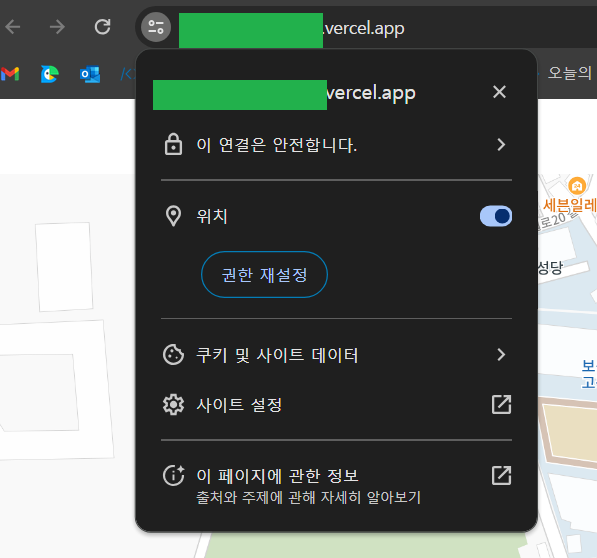This screenshot has width=597, height=558.
Task: Click the site settings gear icon
Action: tap(173, 405)
